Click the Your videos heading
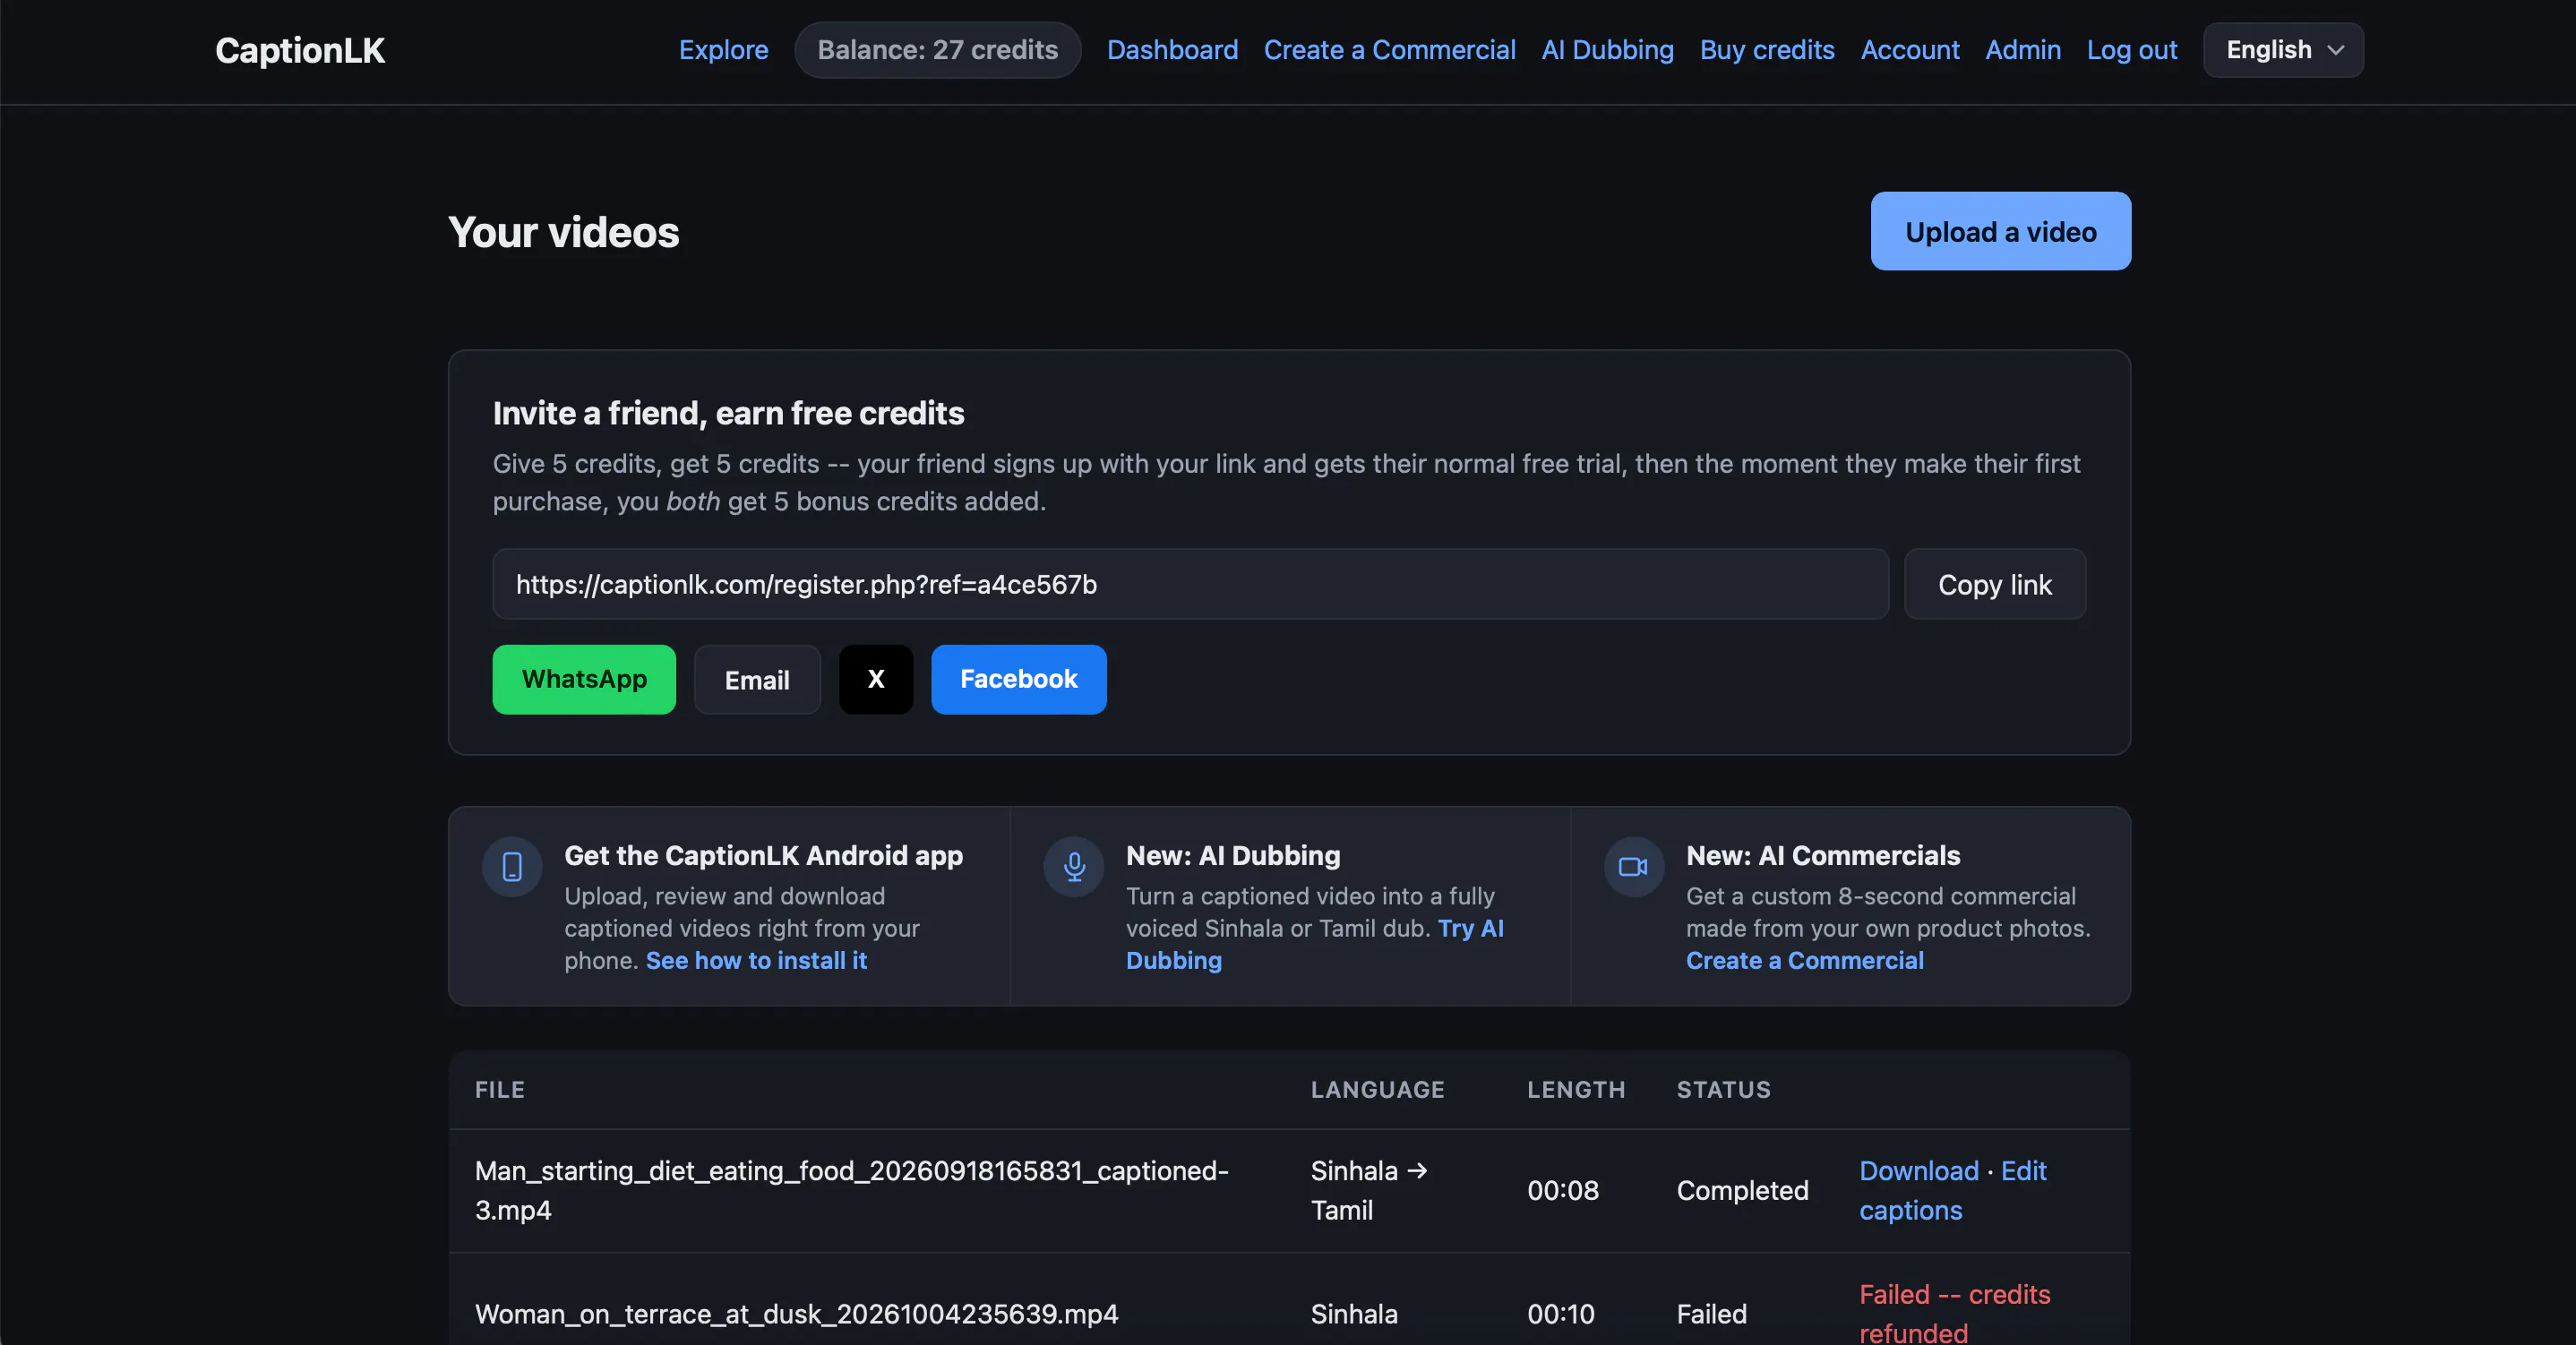 (563, 232)
